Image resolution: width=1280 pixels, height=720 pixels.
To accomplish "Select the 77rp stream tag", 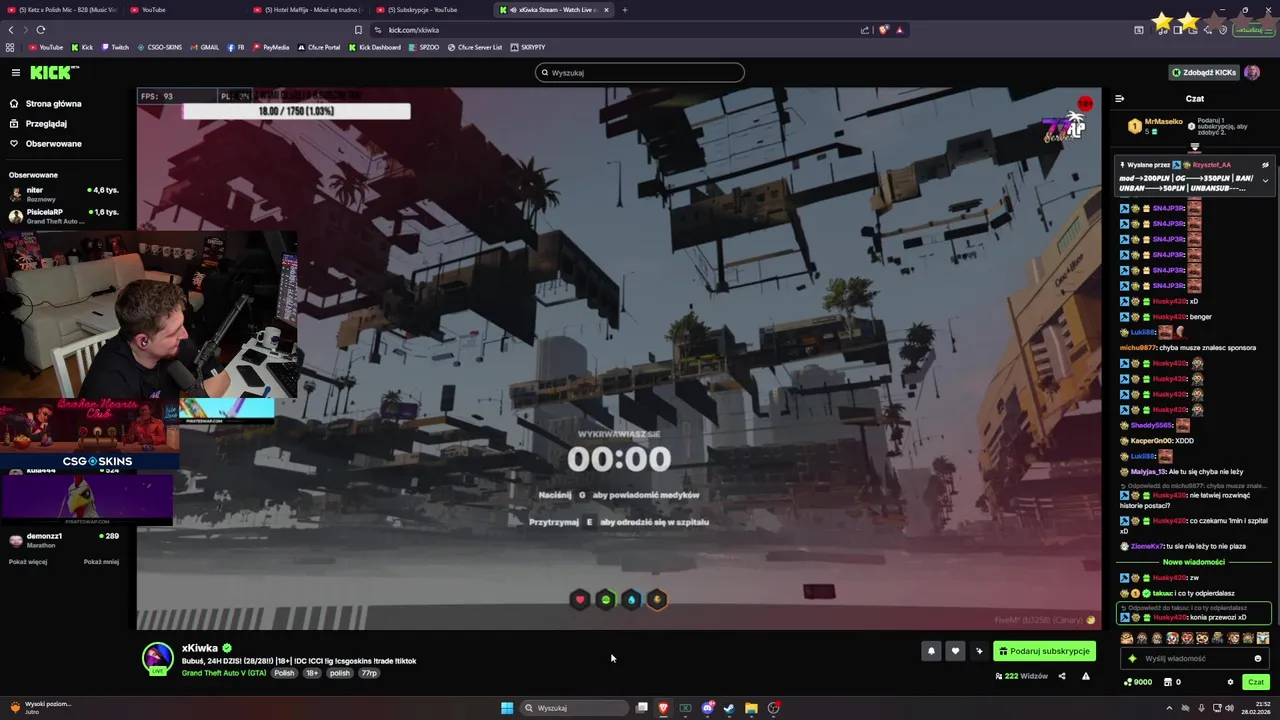I will [369, 673].
